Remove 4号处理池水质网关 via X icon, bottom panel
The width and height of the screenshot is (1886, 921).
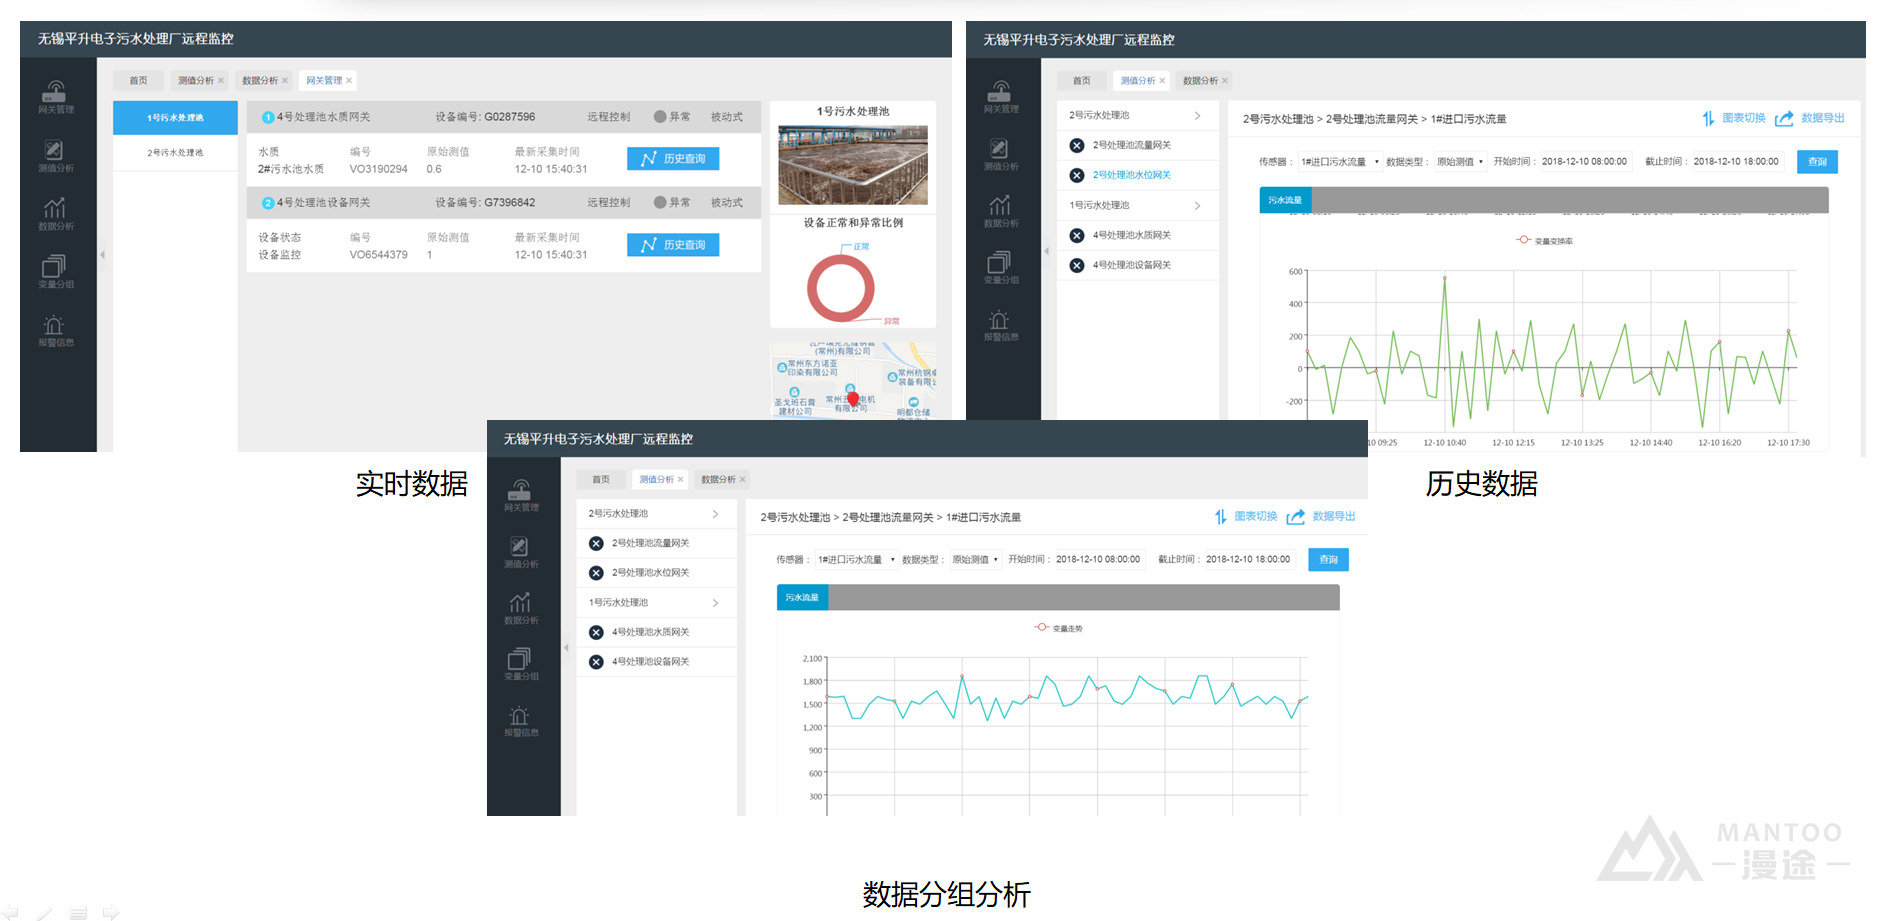(x=596, y=632)
